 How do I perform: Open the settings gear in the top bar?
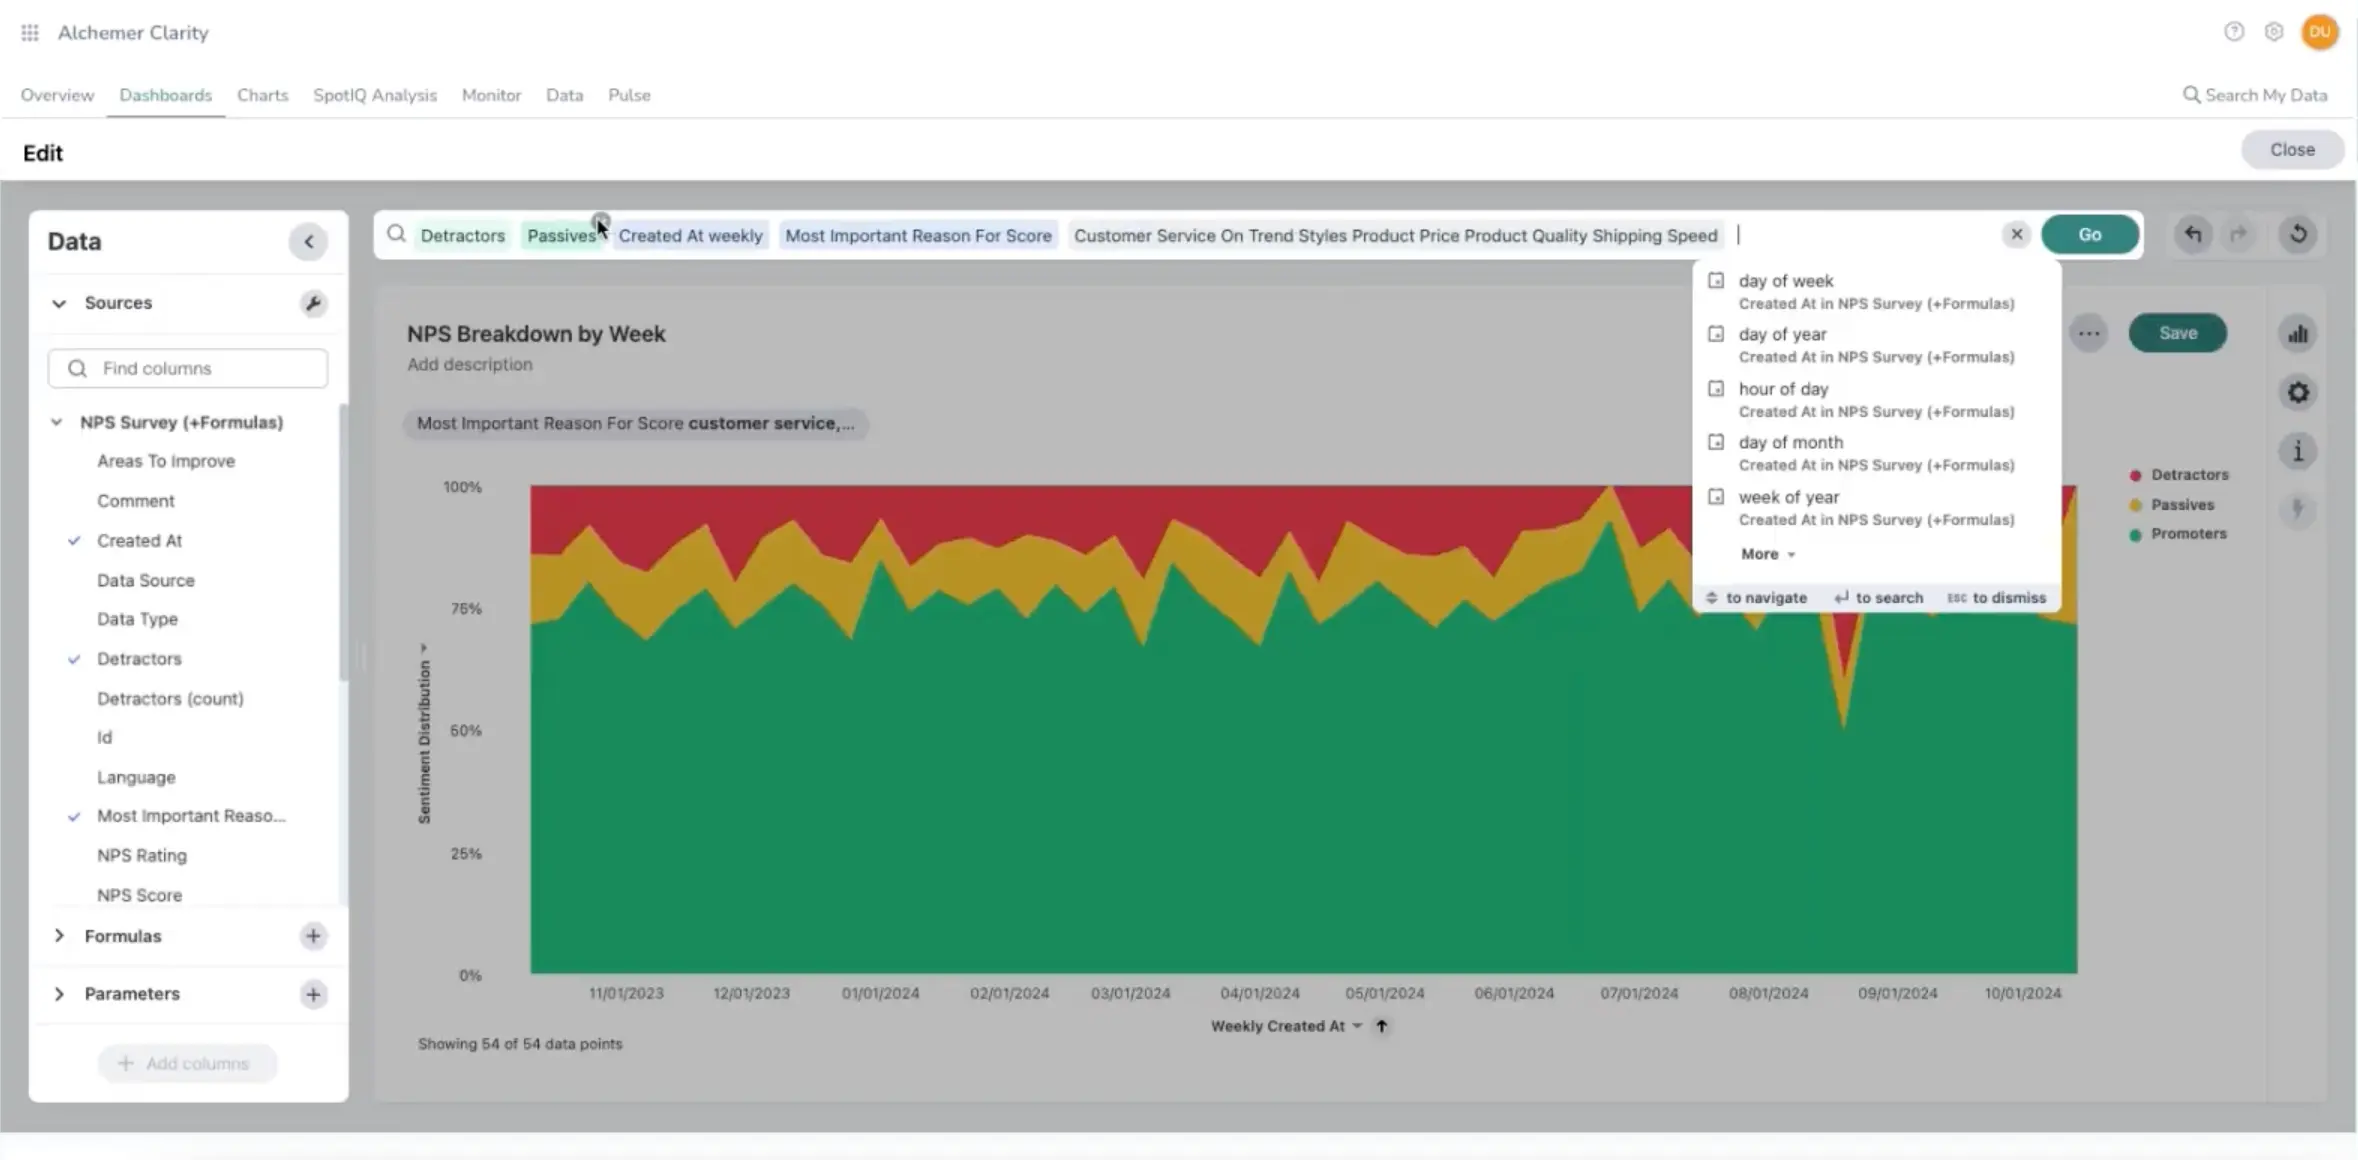2274,32
